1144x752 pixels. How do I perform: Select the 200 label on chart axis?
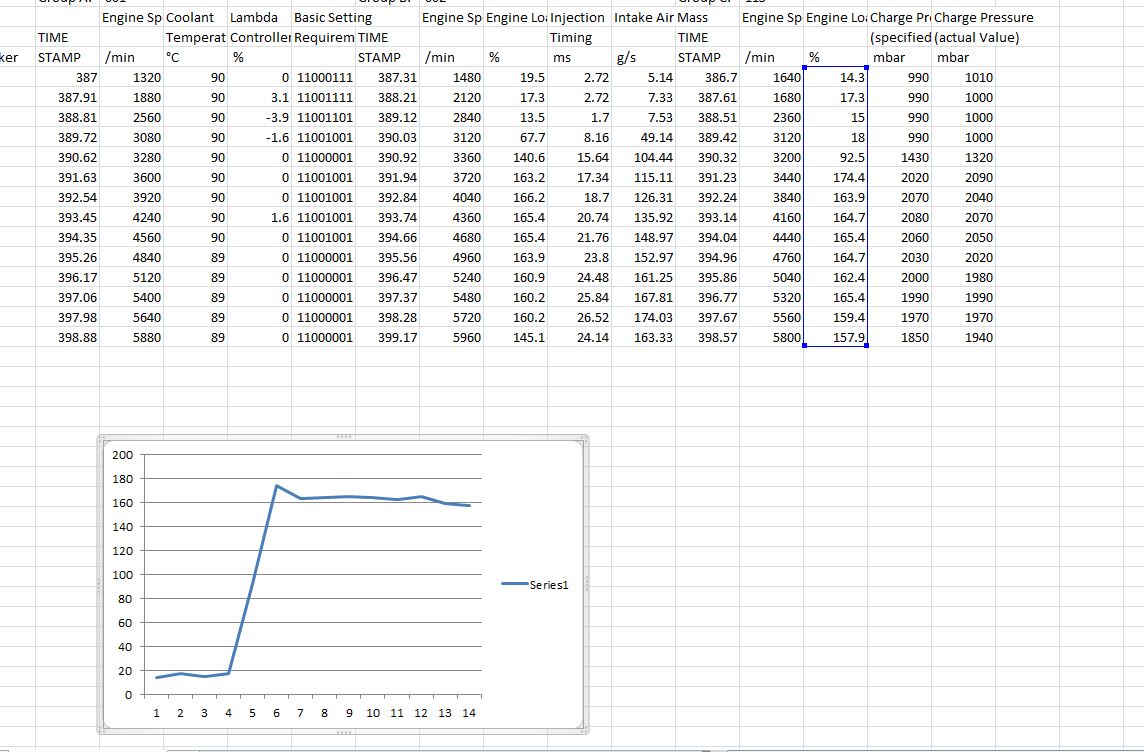[123, 454]
